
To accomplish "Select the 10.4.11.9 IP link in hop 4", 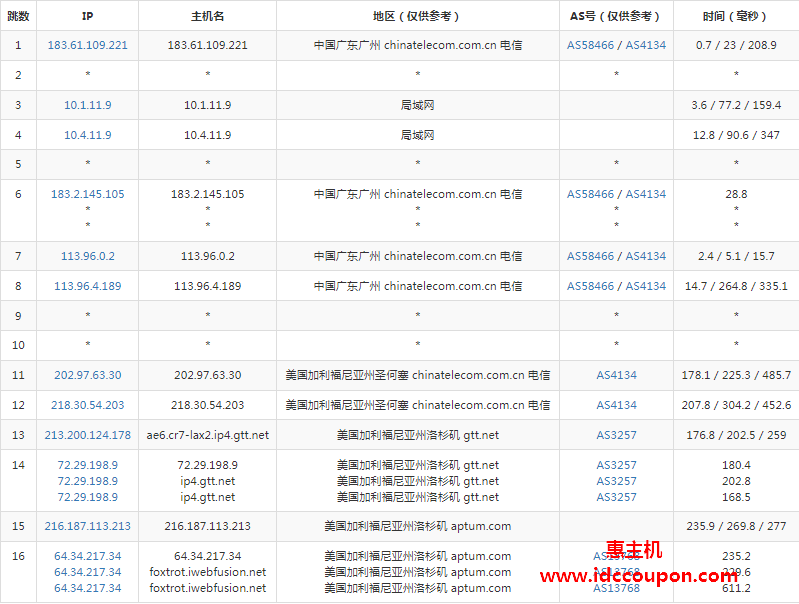I will click(88, 135).
